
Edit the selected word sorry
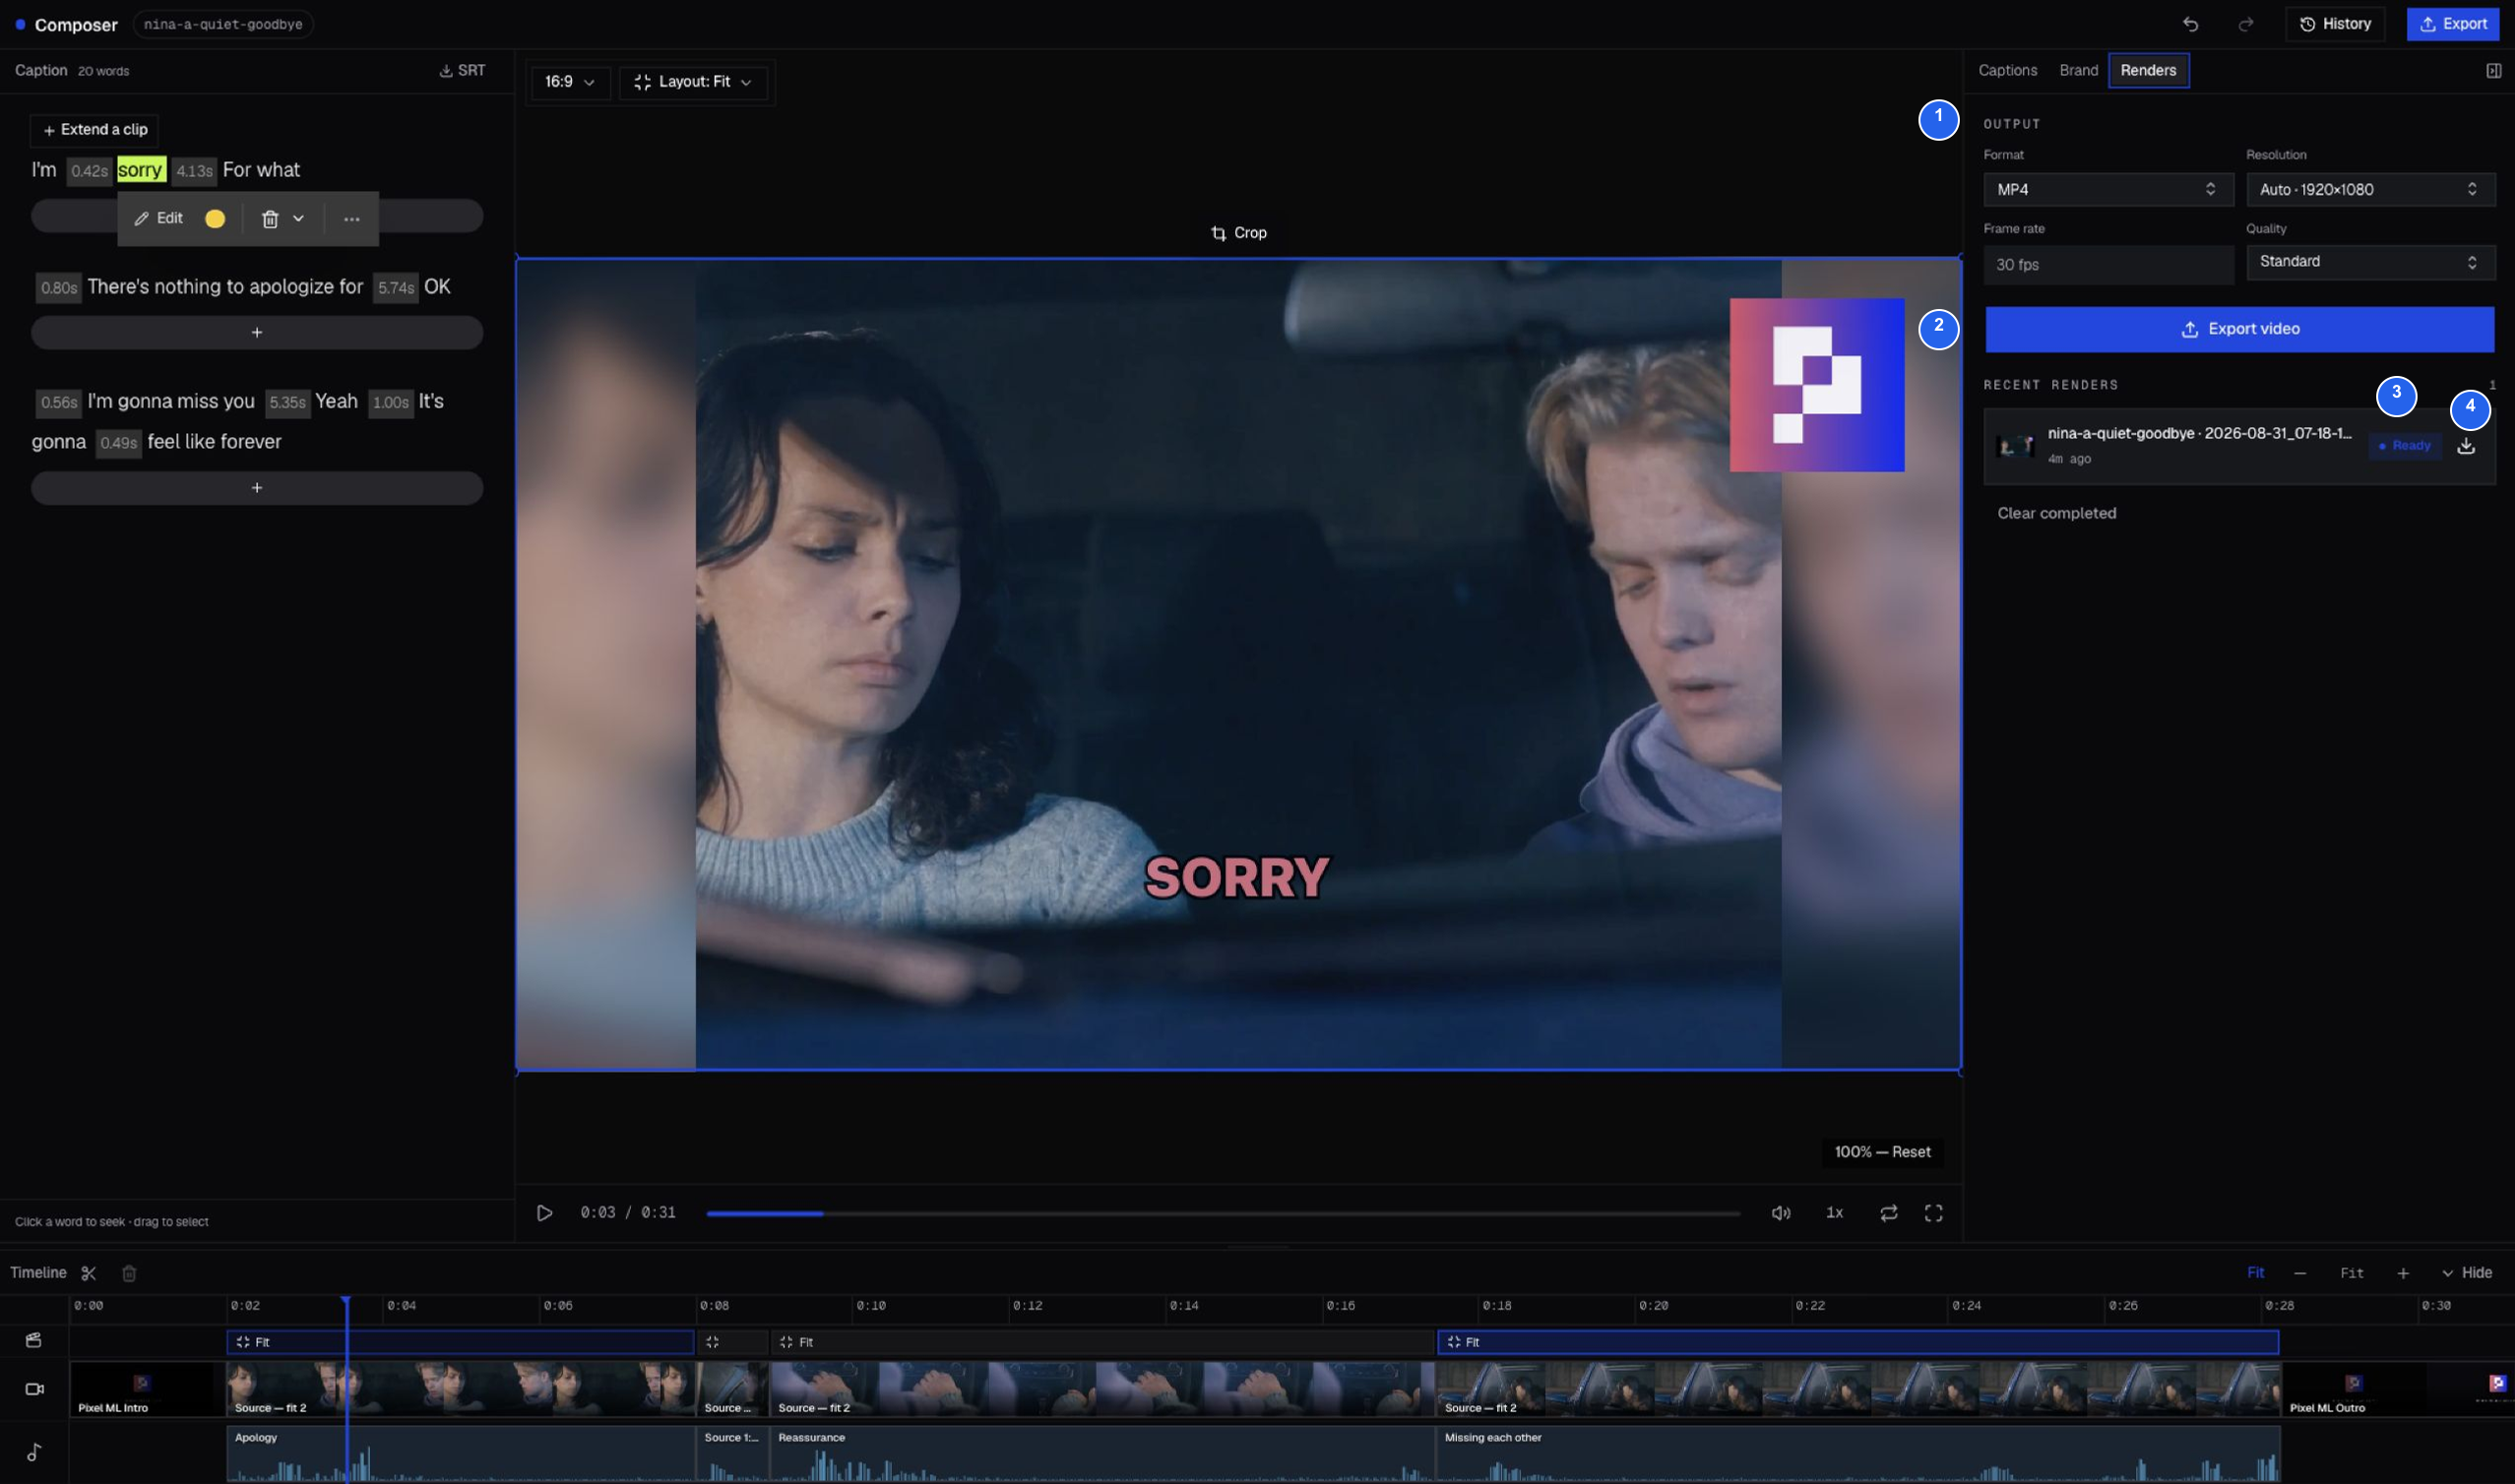(x=159, y=218)
